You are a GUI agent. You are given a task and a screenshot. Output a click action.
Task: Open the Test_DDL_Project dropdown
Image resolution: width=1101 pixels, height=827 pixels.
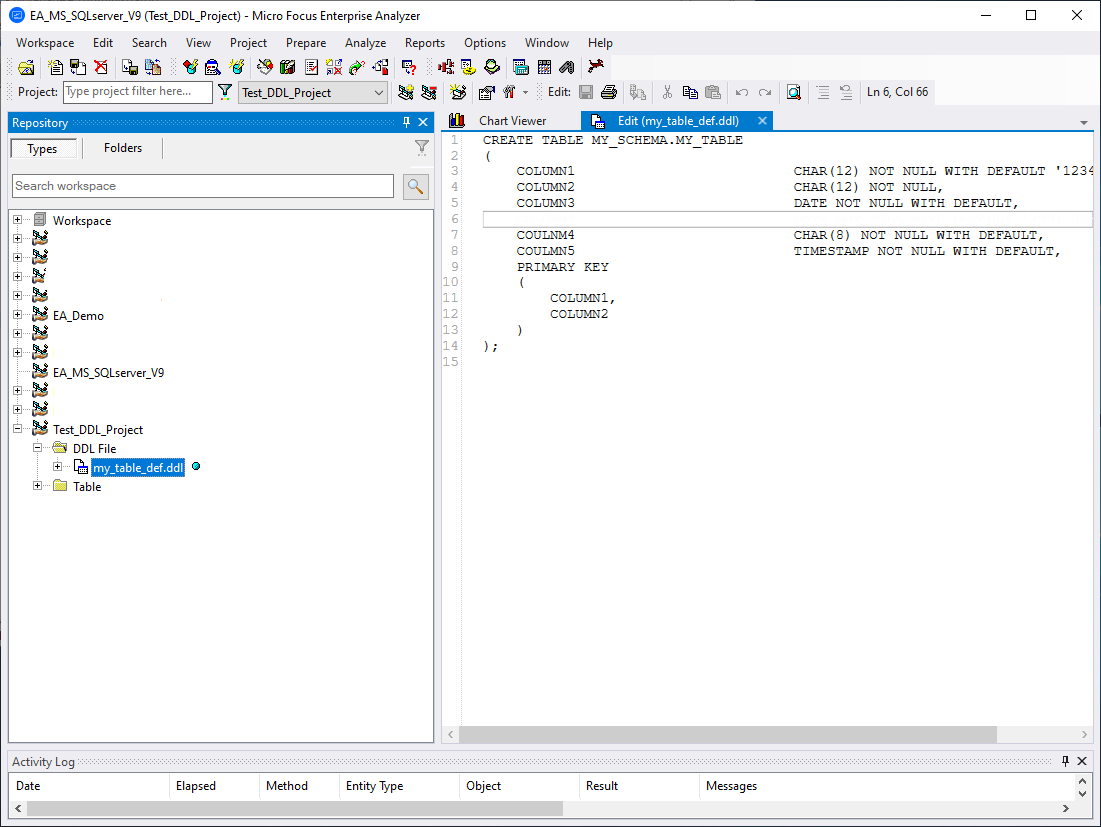379,92
